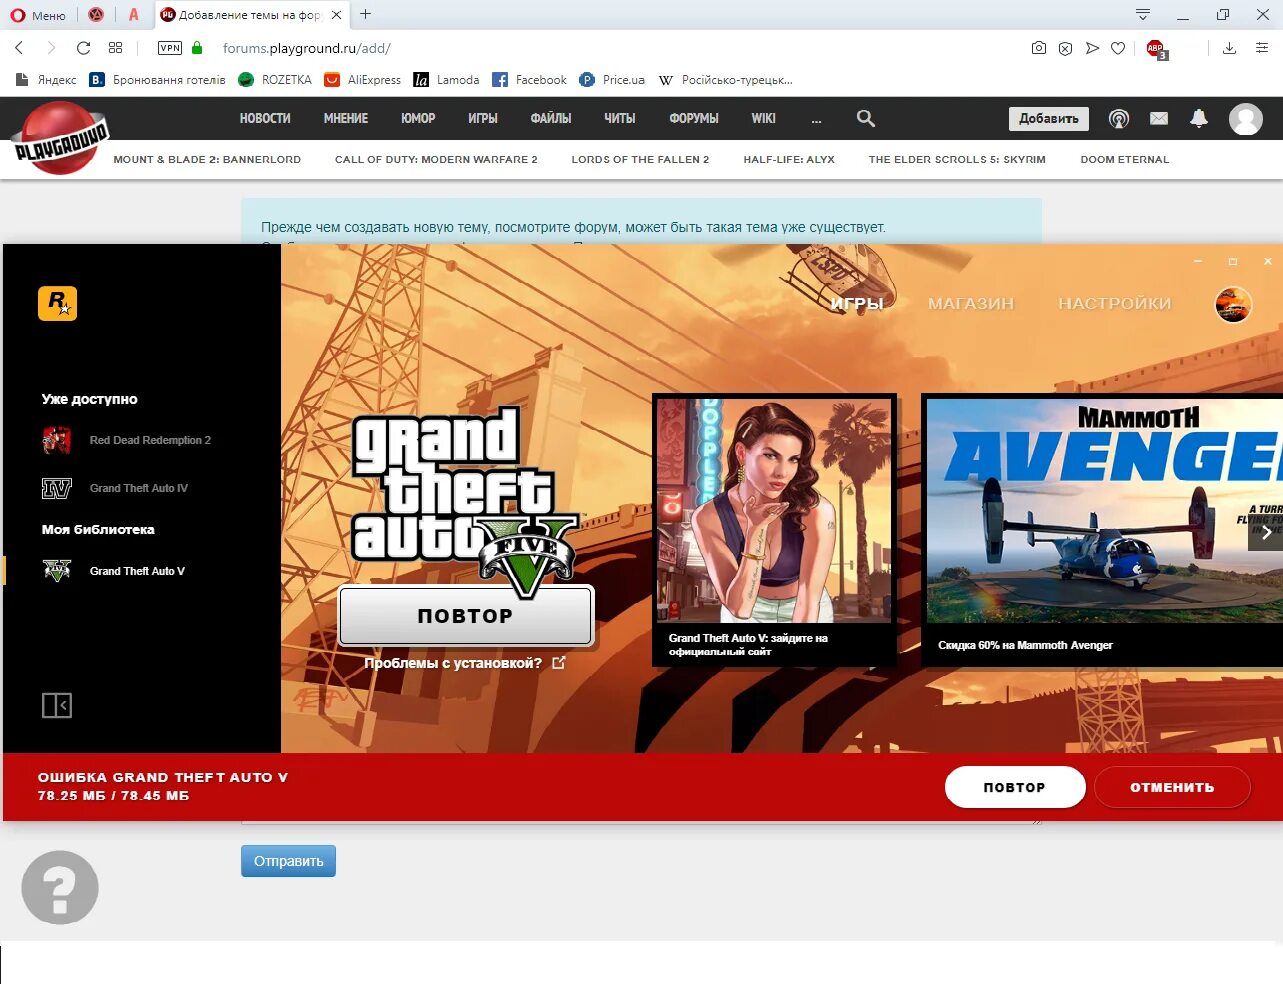1283x984 pixels.
Task: Open ad blocker shield icon in address bar
Action: point(1066,48)
